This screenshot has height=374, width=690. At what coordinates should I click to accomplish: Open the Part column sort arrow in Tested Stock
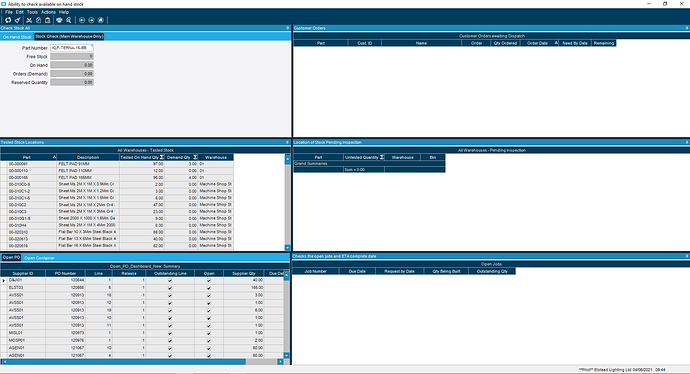pos(54,157)
